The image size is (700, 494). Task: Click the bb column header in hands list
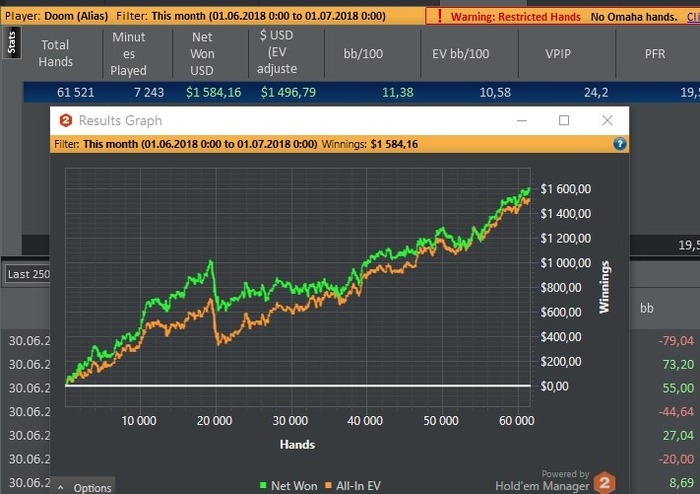pyautogui.click(x=647, y=308)
